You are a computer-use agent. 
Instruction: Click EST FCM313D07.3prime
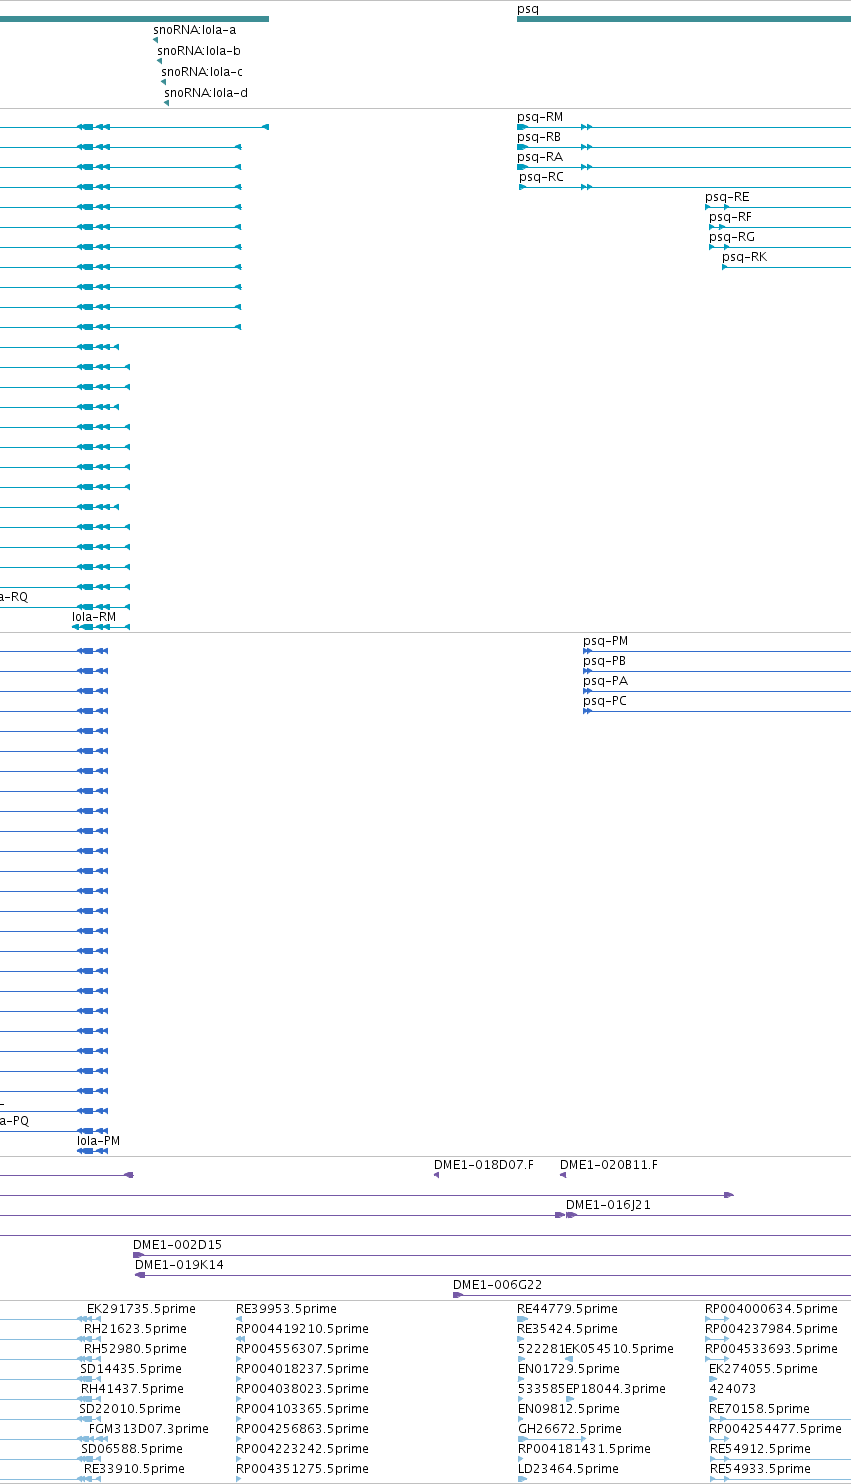(x=149, y=1429)
